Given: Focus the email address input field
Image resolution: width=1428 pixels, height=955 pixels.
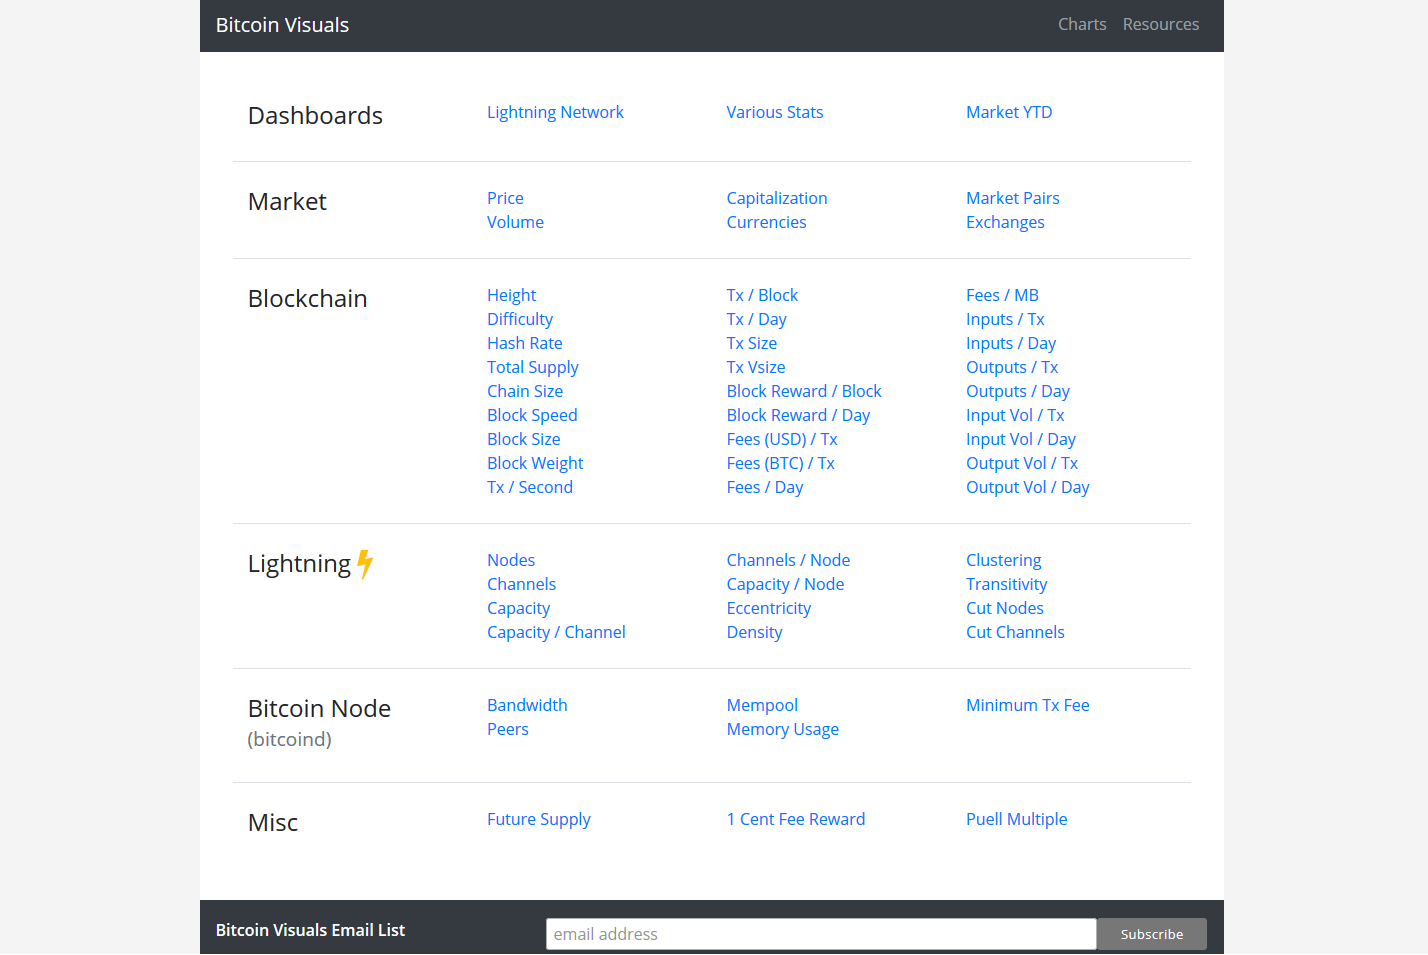Looking at the screenshot, I should coord(821,934).
